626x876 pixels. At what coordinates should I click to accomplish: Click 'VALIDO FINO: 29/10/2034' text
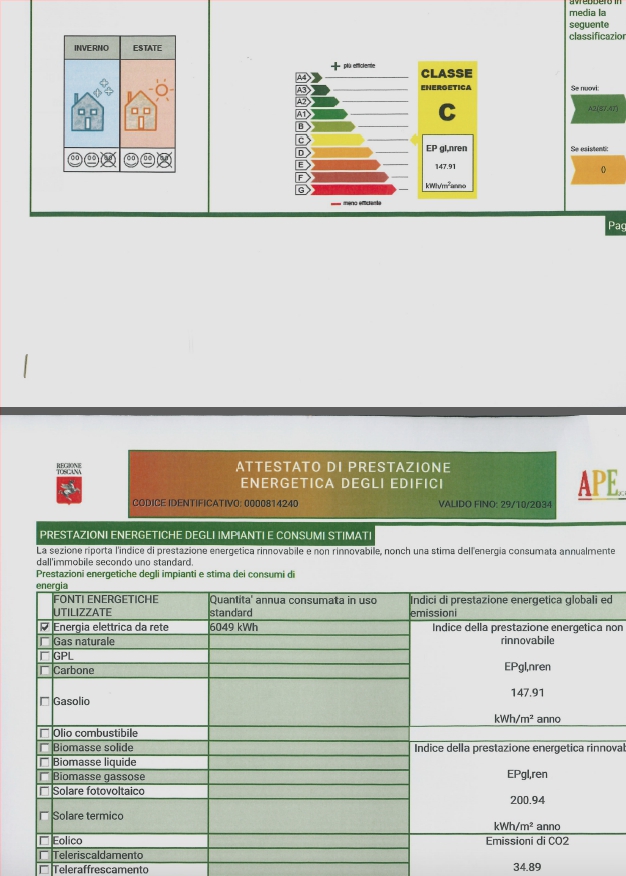click(x=495, y=504)
